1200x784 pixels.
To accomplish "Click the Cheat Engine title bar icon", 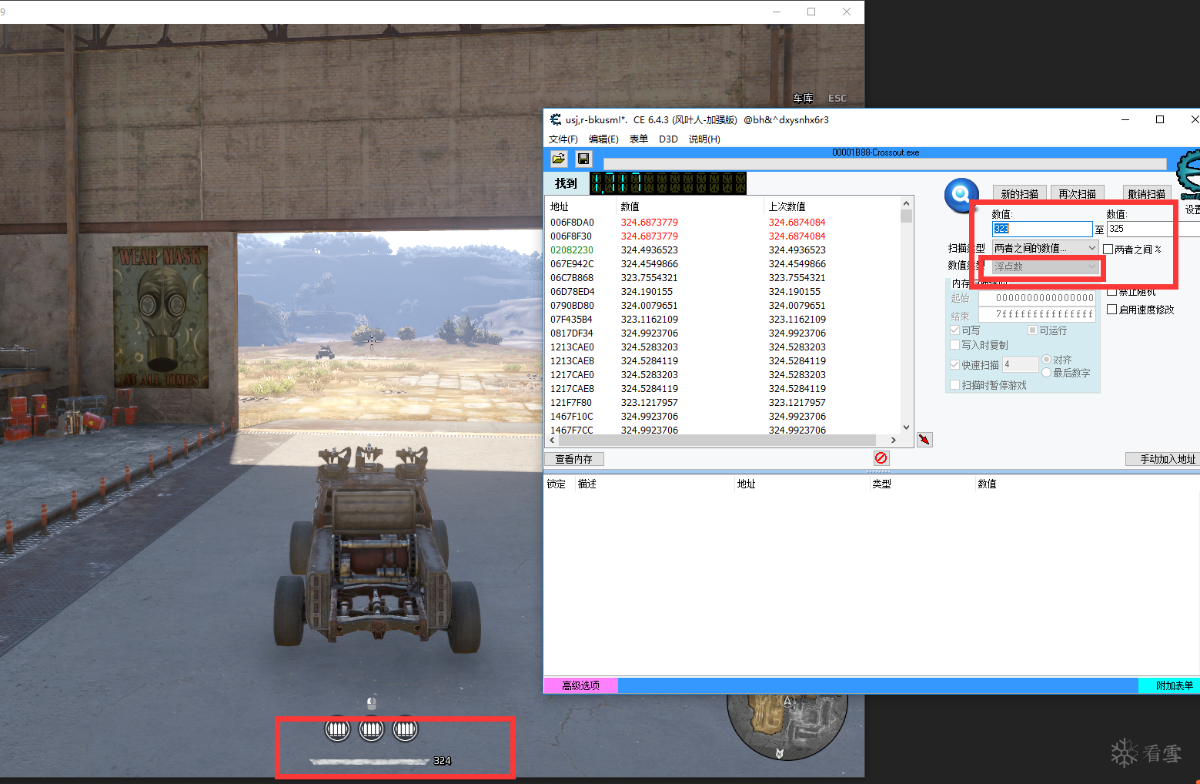I will point(555,119).
